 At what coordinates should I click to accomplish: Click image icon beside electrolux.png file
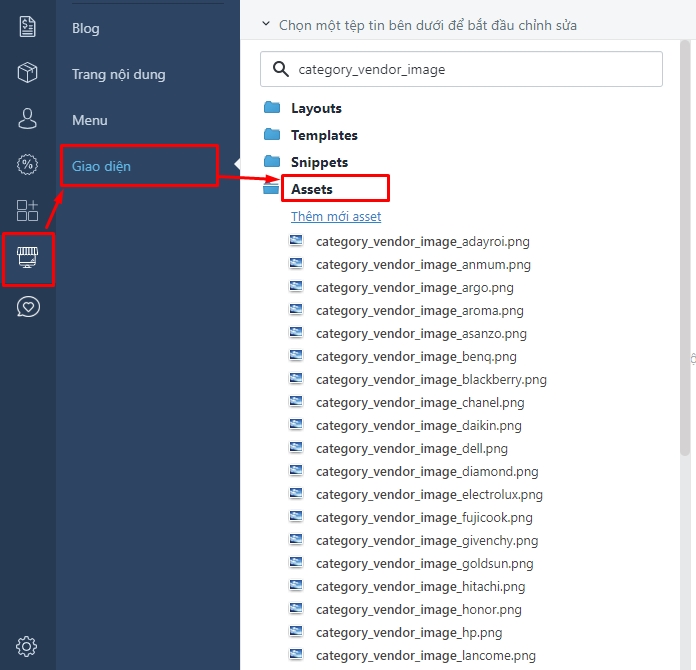coord(296,493)
